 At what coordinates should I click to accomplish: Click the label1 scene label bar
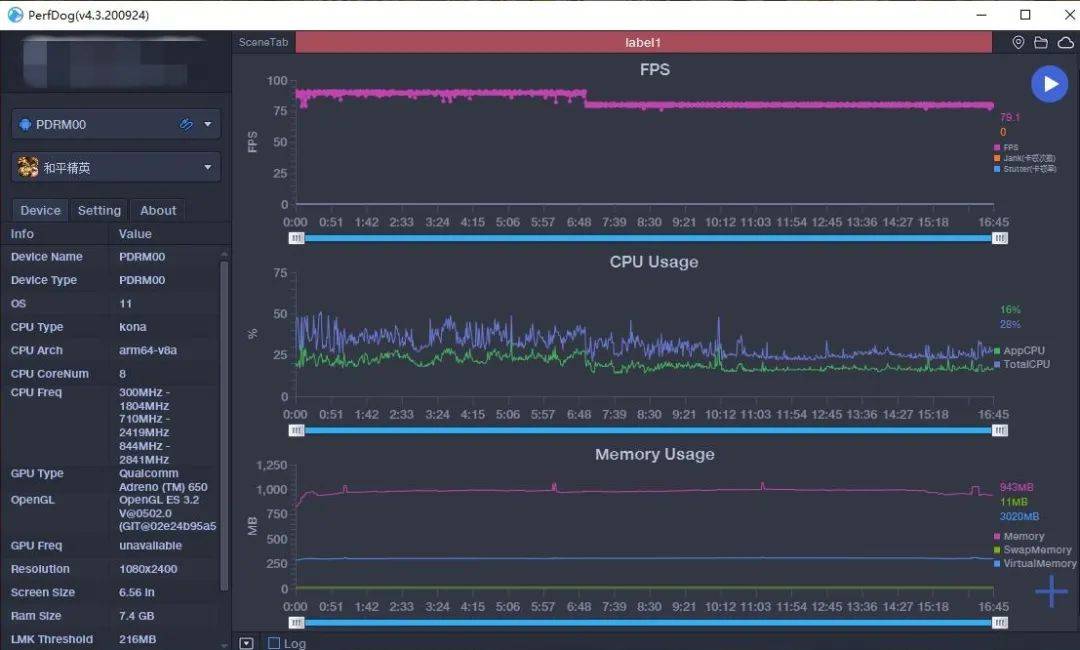(x=643, y=43)
